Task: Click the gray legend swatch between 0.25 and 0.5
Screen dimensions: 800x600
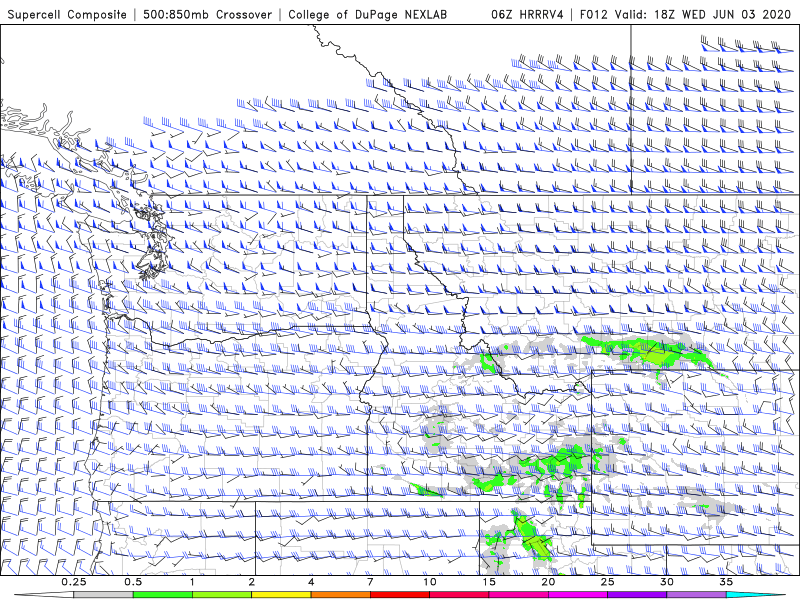Action: [104, 595]
